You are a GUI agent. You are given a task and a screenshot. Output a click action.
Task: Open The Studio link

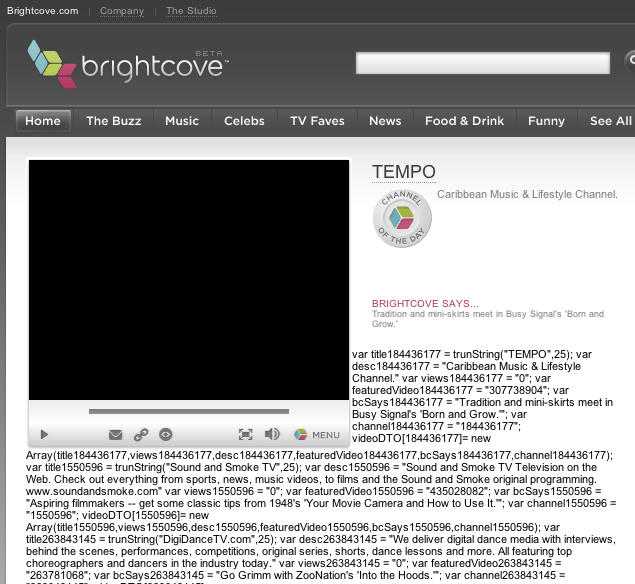pos(191,11)
